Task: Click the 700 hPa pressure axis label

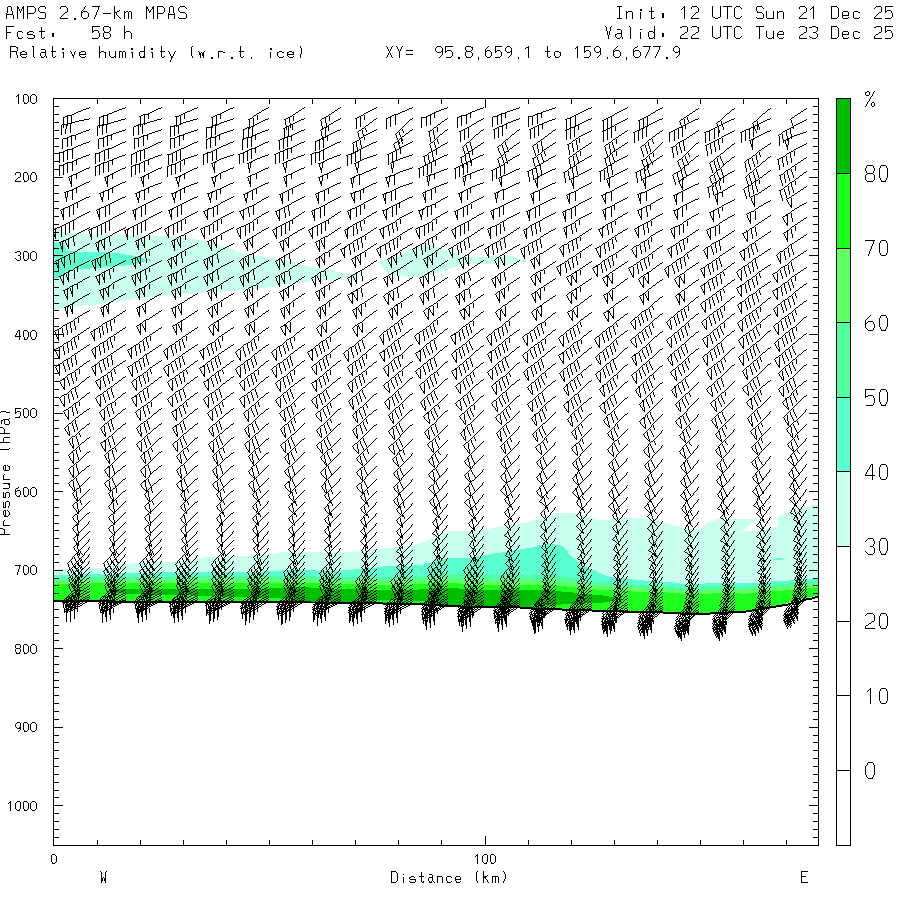Action: point(26,571)
